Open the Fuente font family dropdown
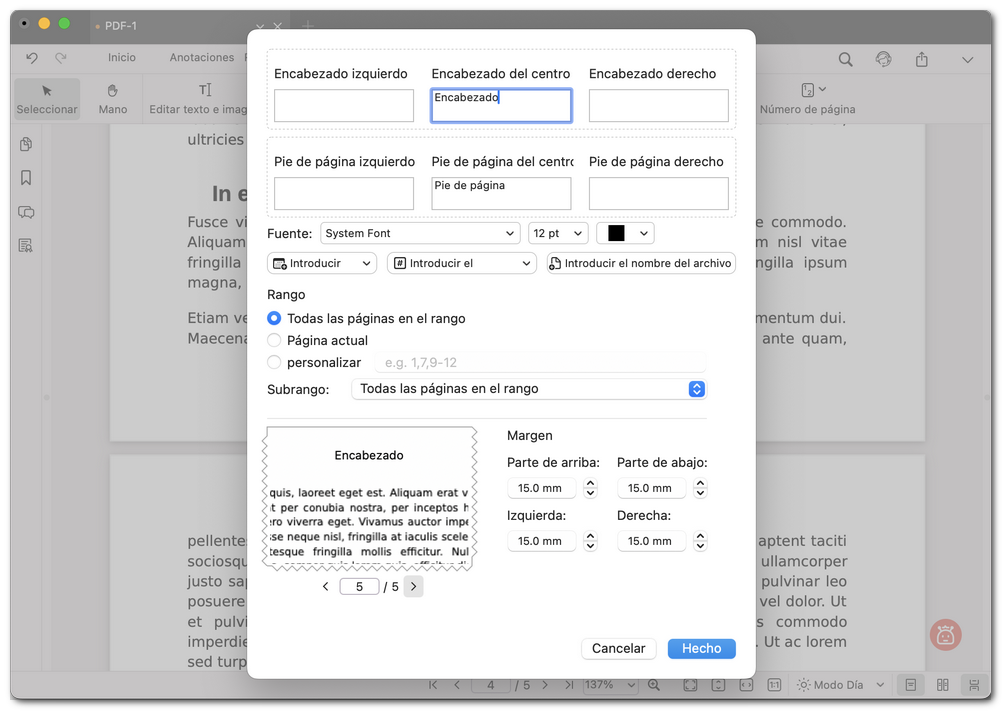The width and height of the screenshot is (1002, 711). pos(420,232)
